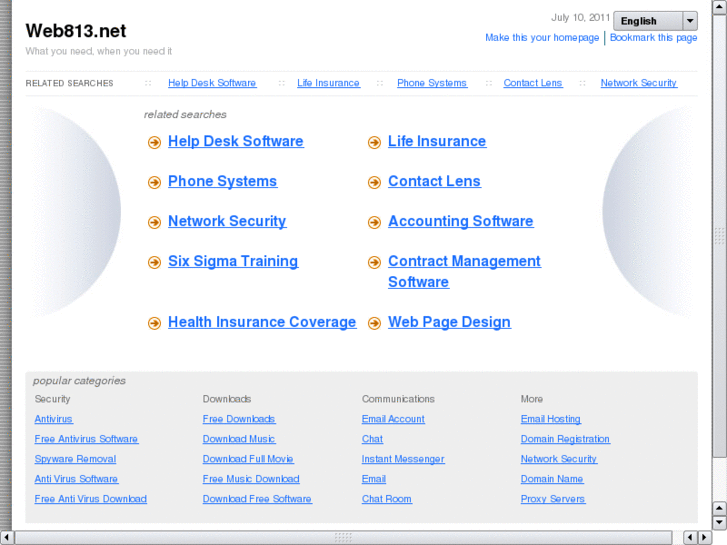The width and height of the screenshot is (727, 545).
Task: Open the large Network Security link
Action: tap(227, 221)
